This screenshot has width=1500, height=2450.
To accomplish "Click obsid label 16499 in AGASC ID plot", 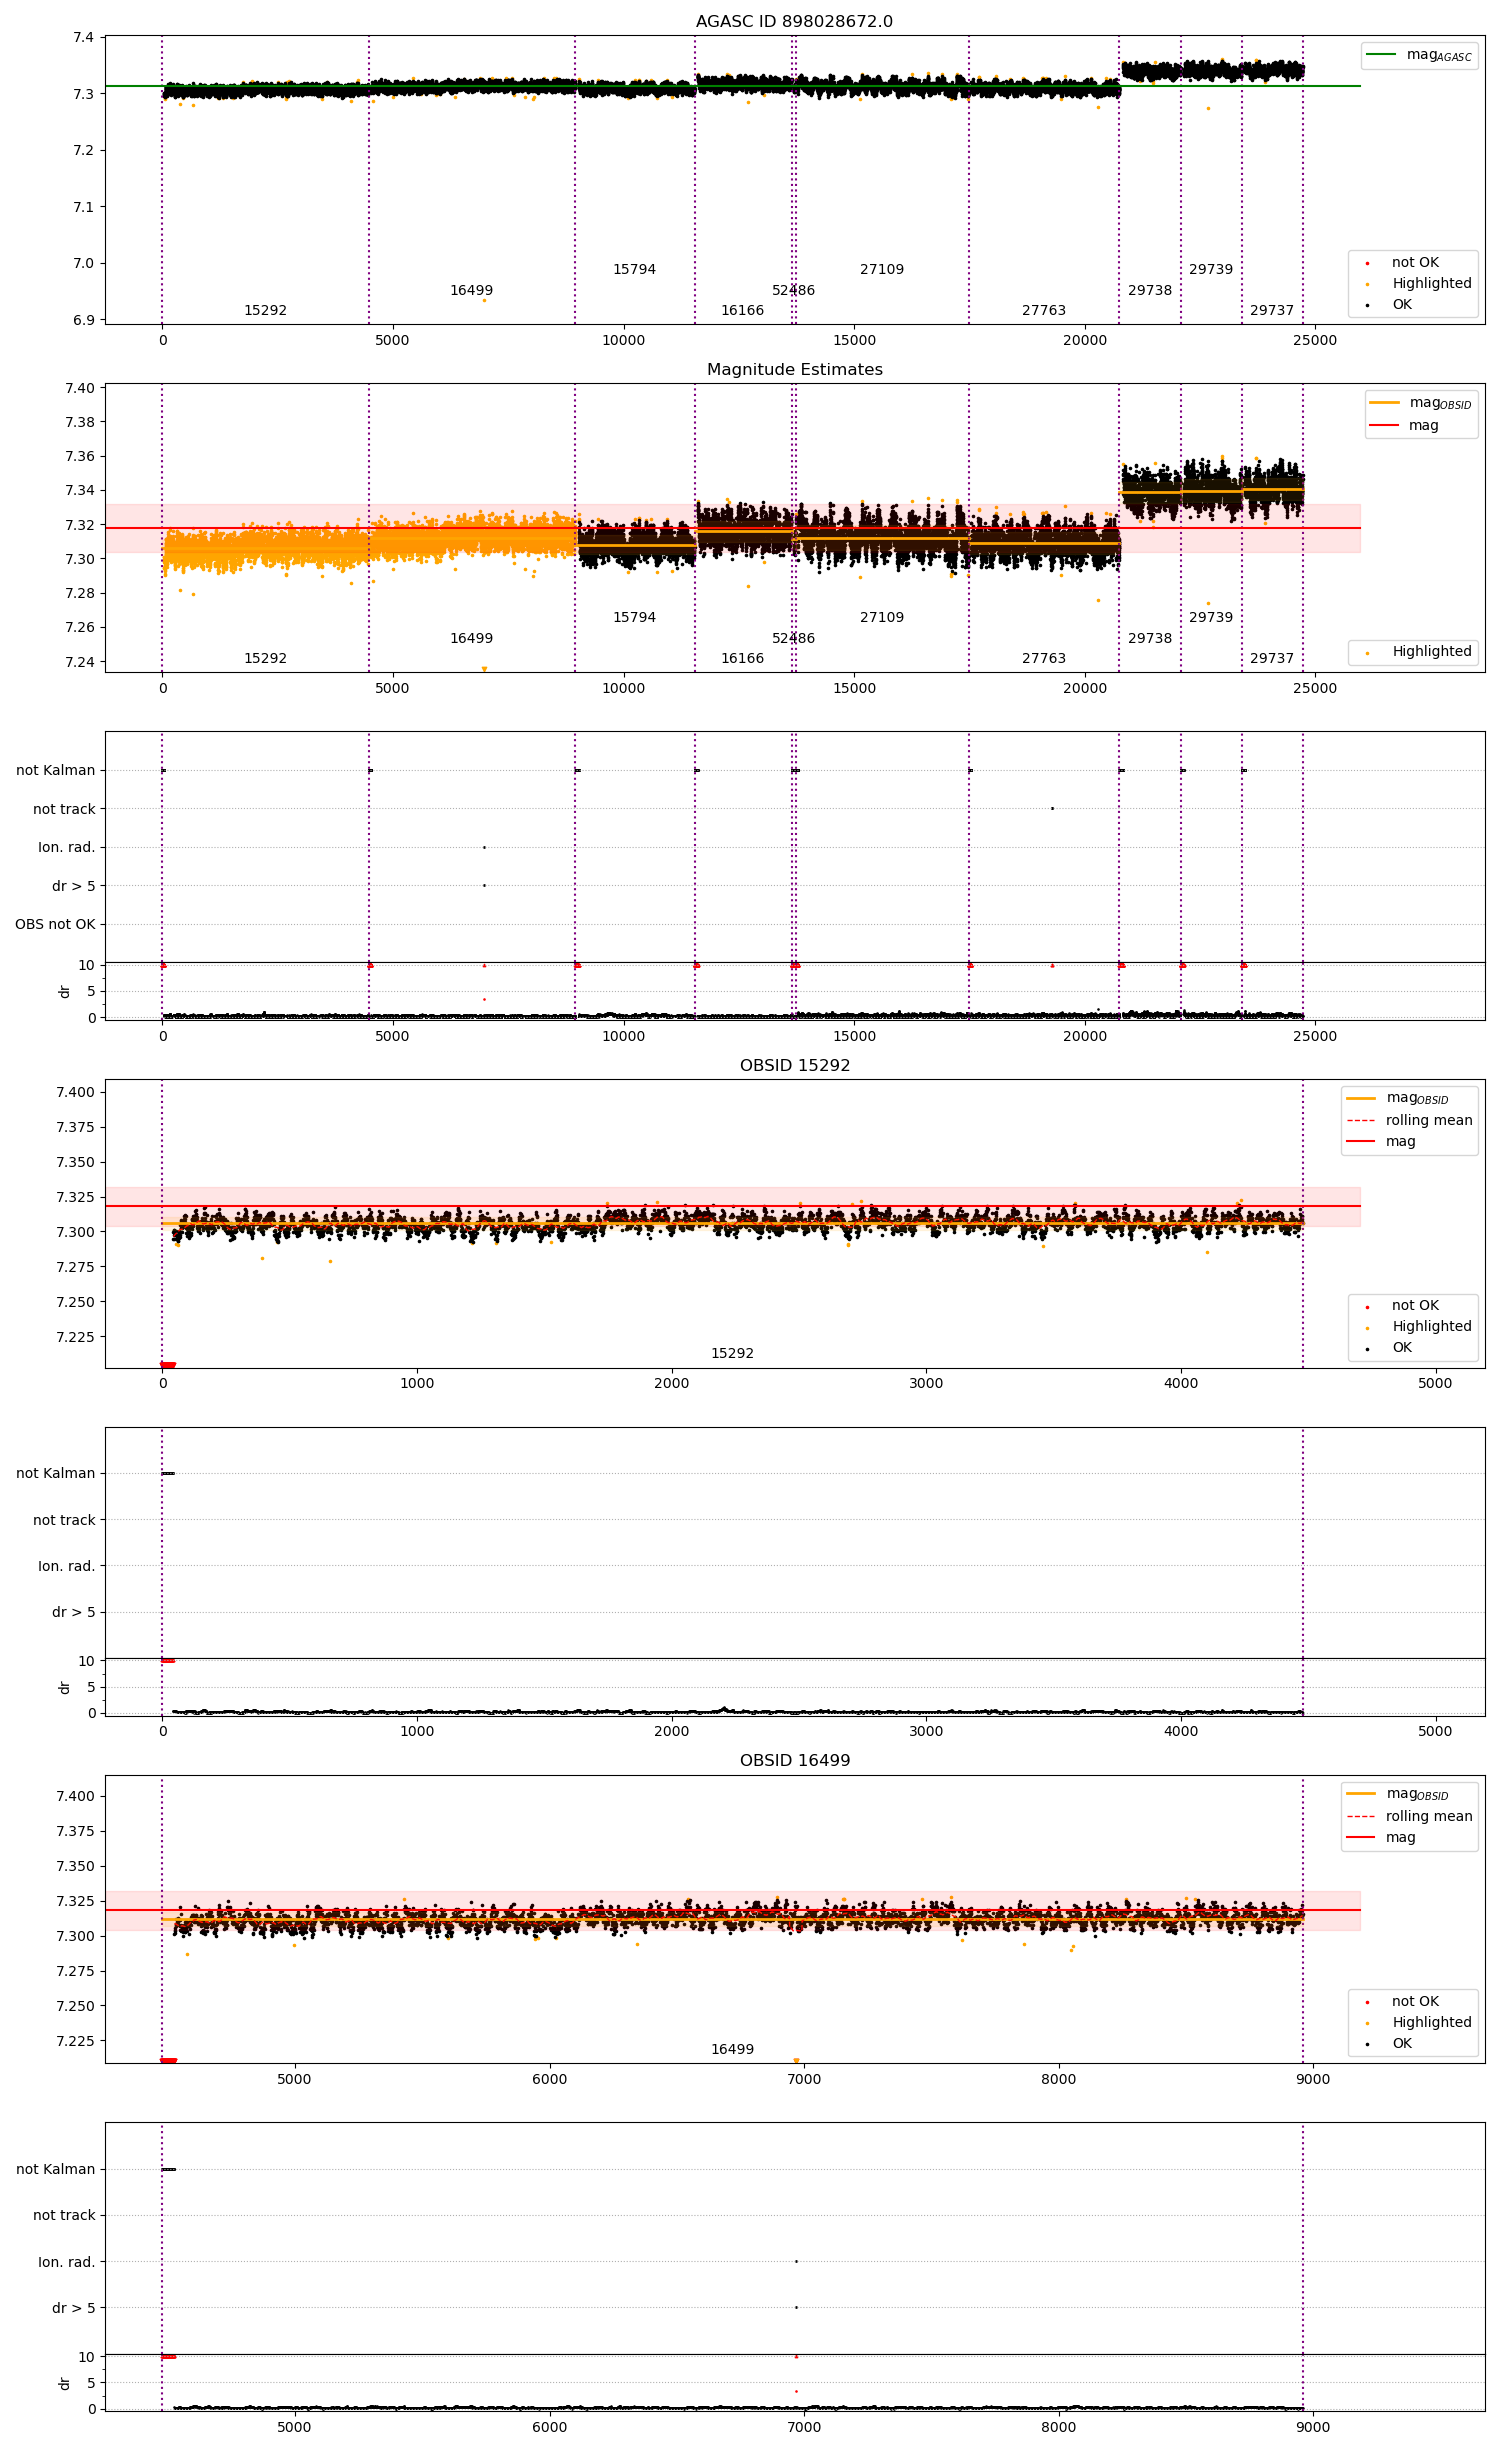I will point(471,290).
